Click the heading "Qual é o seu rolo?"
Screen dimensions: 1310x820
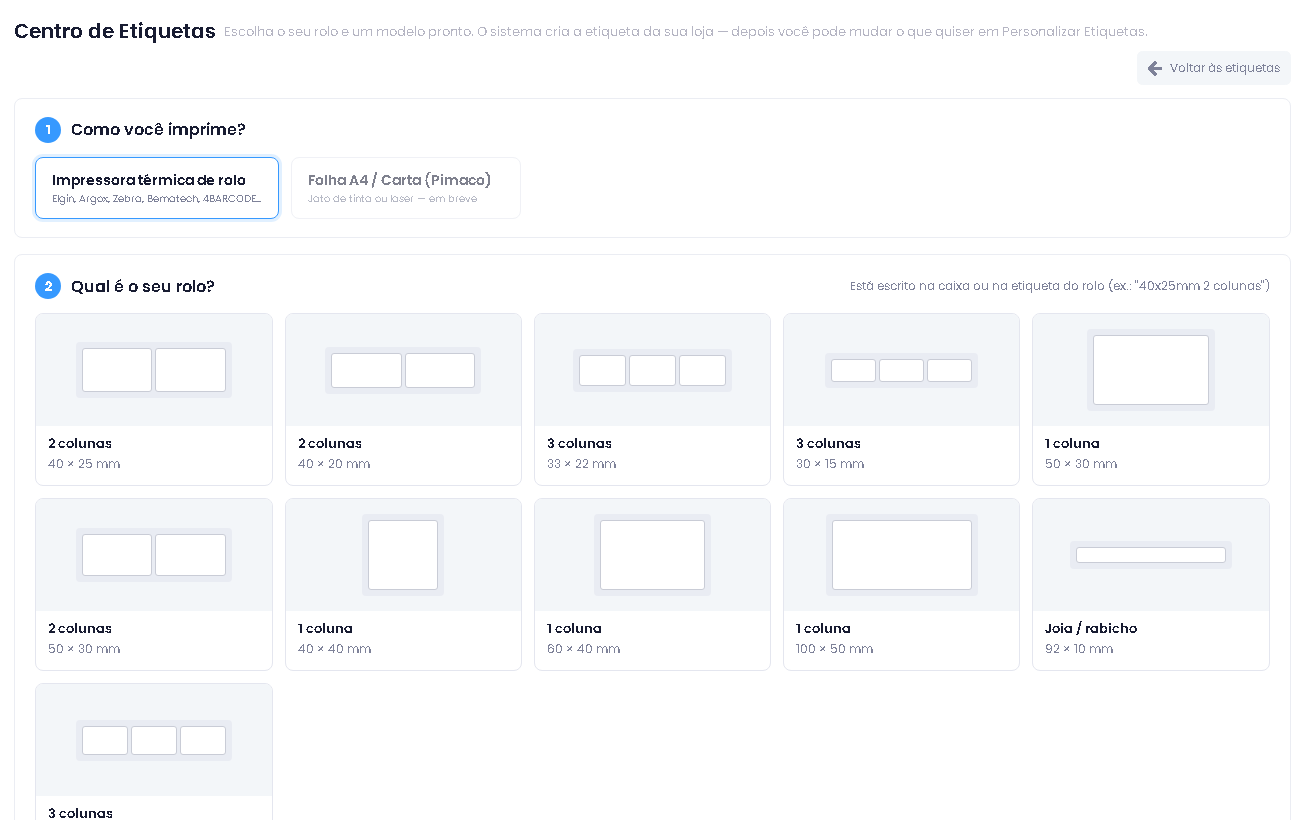(143, 287)
